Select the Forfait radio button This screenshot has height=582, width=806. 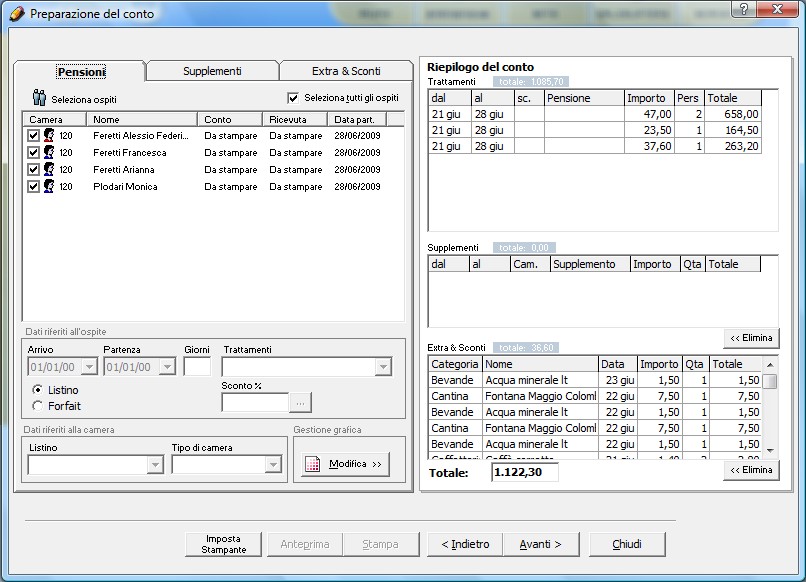pyautogui.click(x=37, y=406)
